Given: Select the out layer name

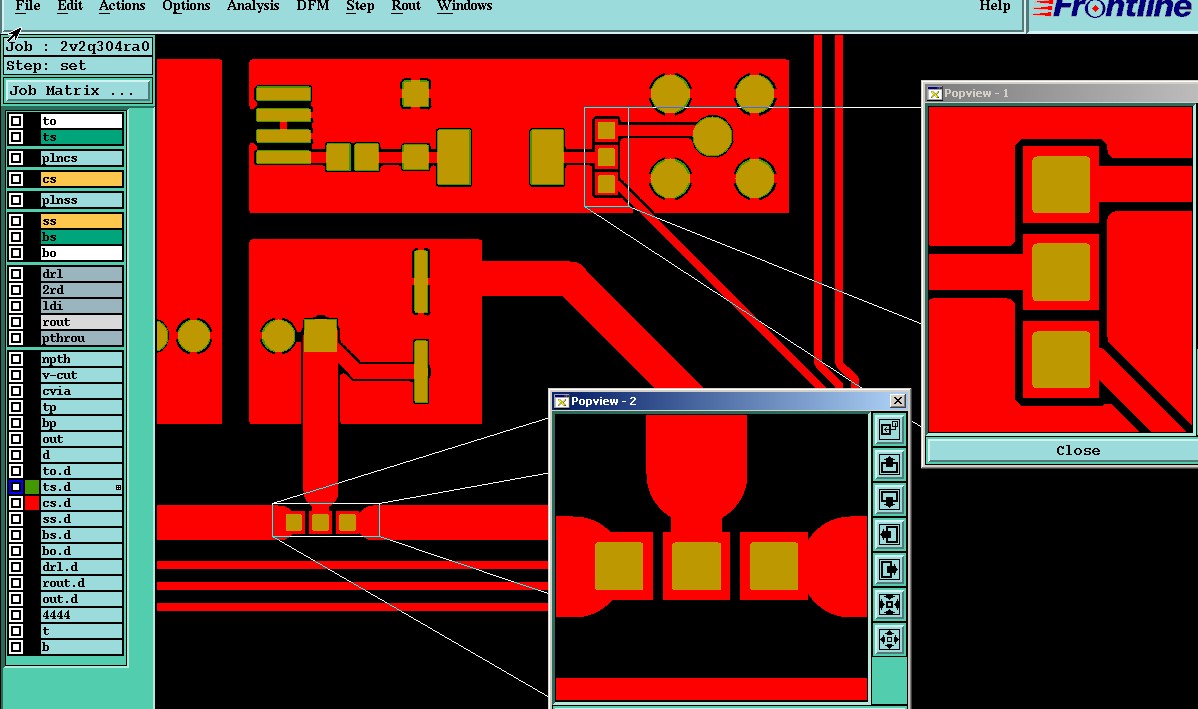Looking at the screenshot, I should click(81, 439).
